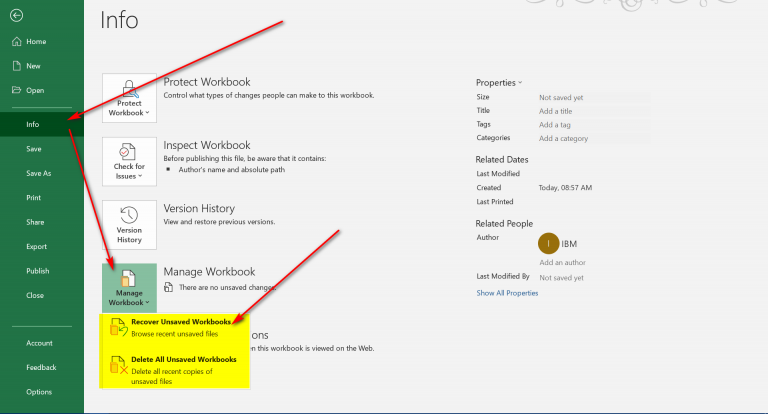Image resolution: width=768 pixels, height=414 pixels.
Task: Select Save As in the sidebar
Action: click(x=39, y=173)
